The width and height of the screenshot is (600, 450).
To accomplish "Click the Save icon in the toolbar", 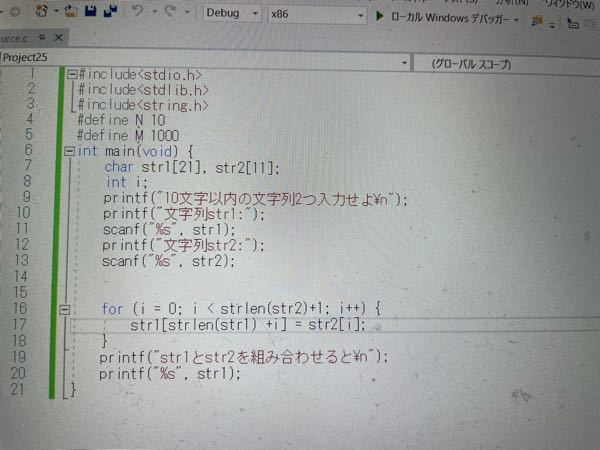I will tap(90, 11).
